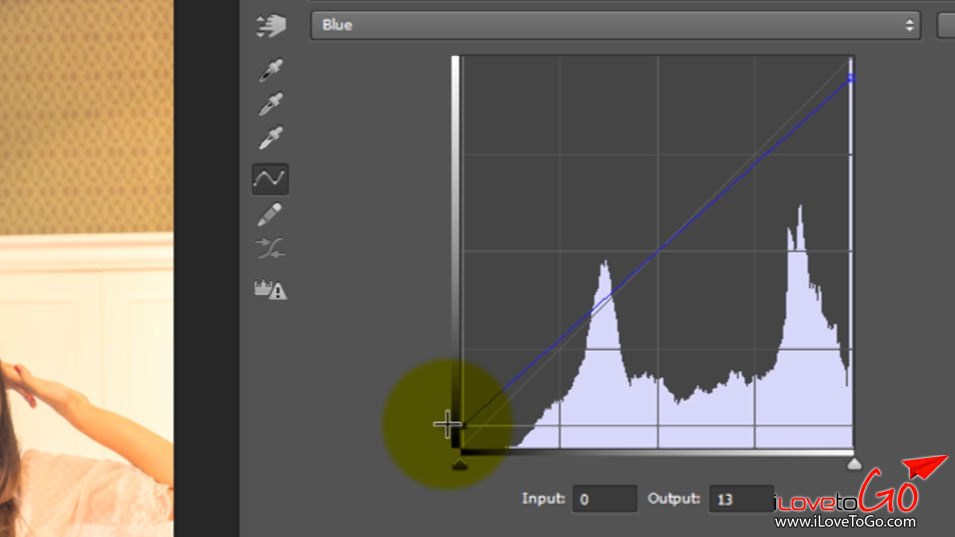Image resolution: width=955 pixels, height=537 pixels.
Task: Select the bottom-left curve control point
Action: click(x=460, y=426)
